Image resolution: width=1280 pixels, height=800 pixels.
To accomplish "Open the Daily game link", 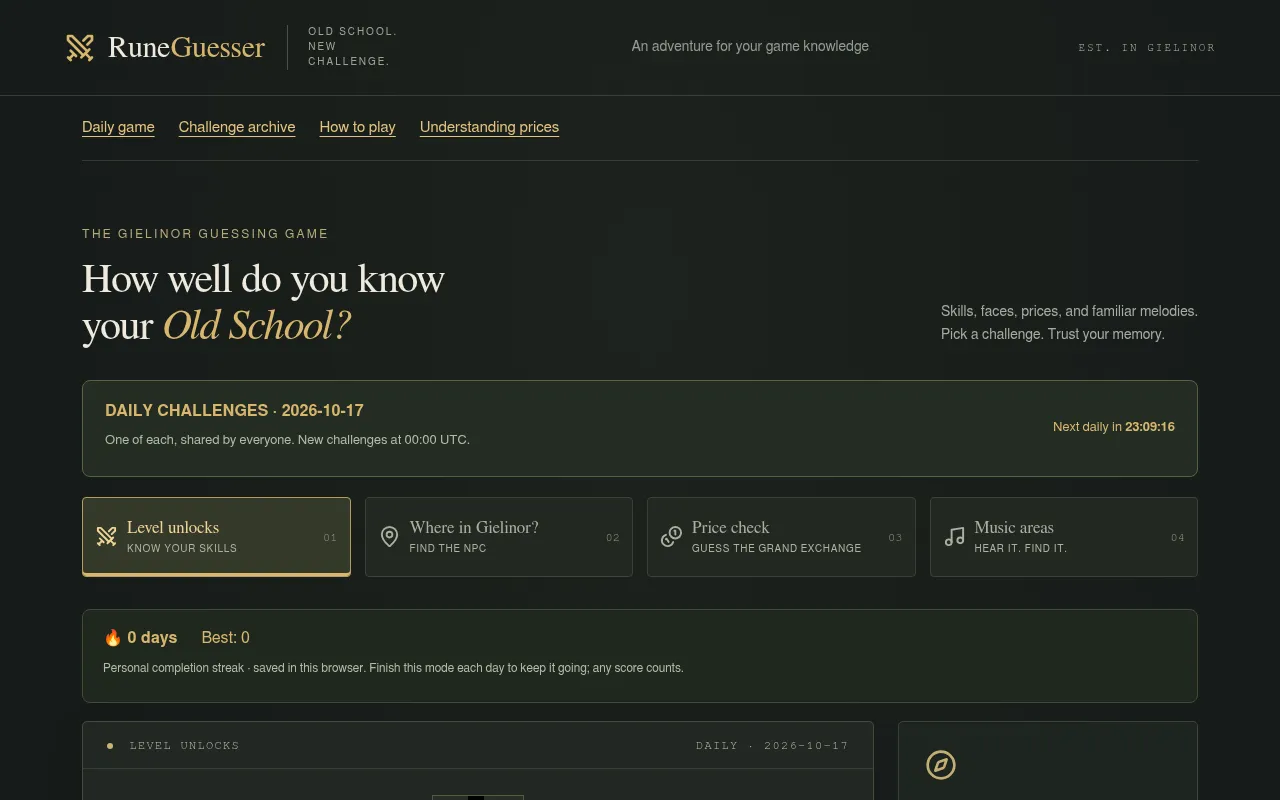I will [x=118, y=127].
